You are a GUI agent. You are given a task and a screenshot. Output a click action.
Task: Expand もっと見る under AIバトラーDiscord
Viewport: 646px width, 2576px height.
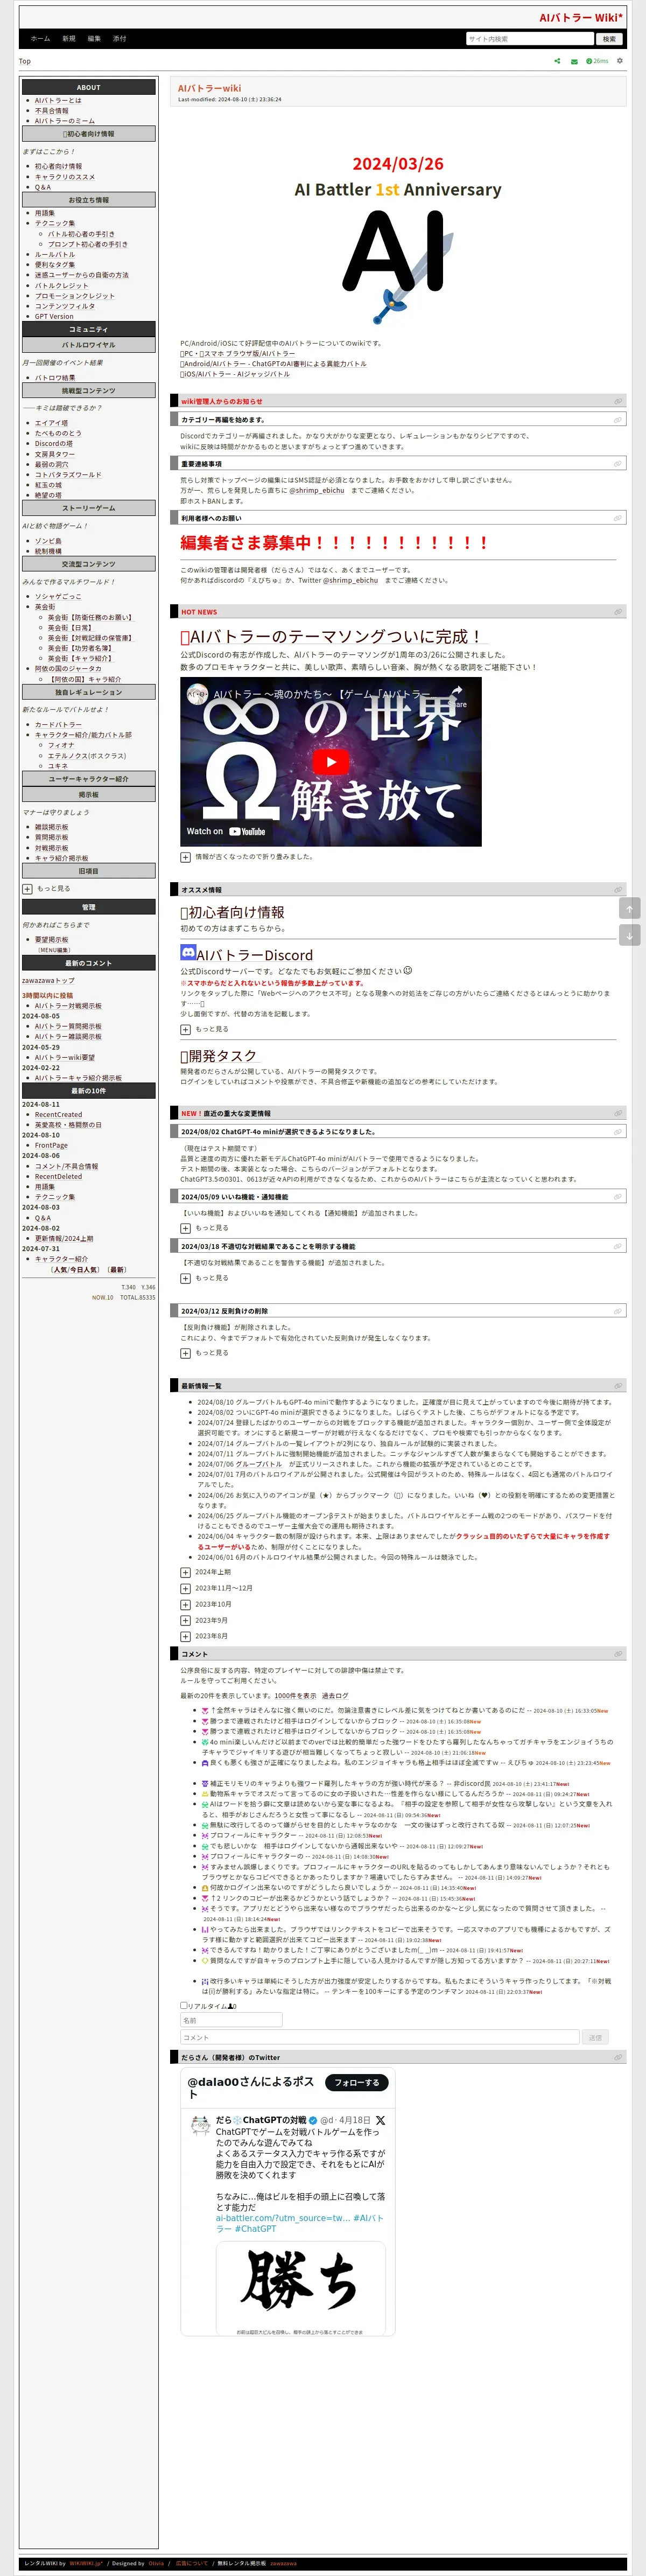coord(185,1029)
